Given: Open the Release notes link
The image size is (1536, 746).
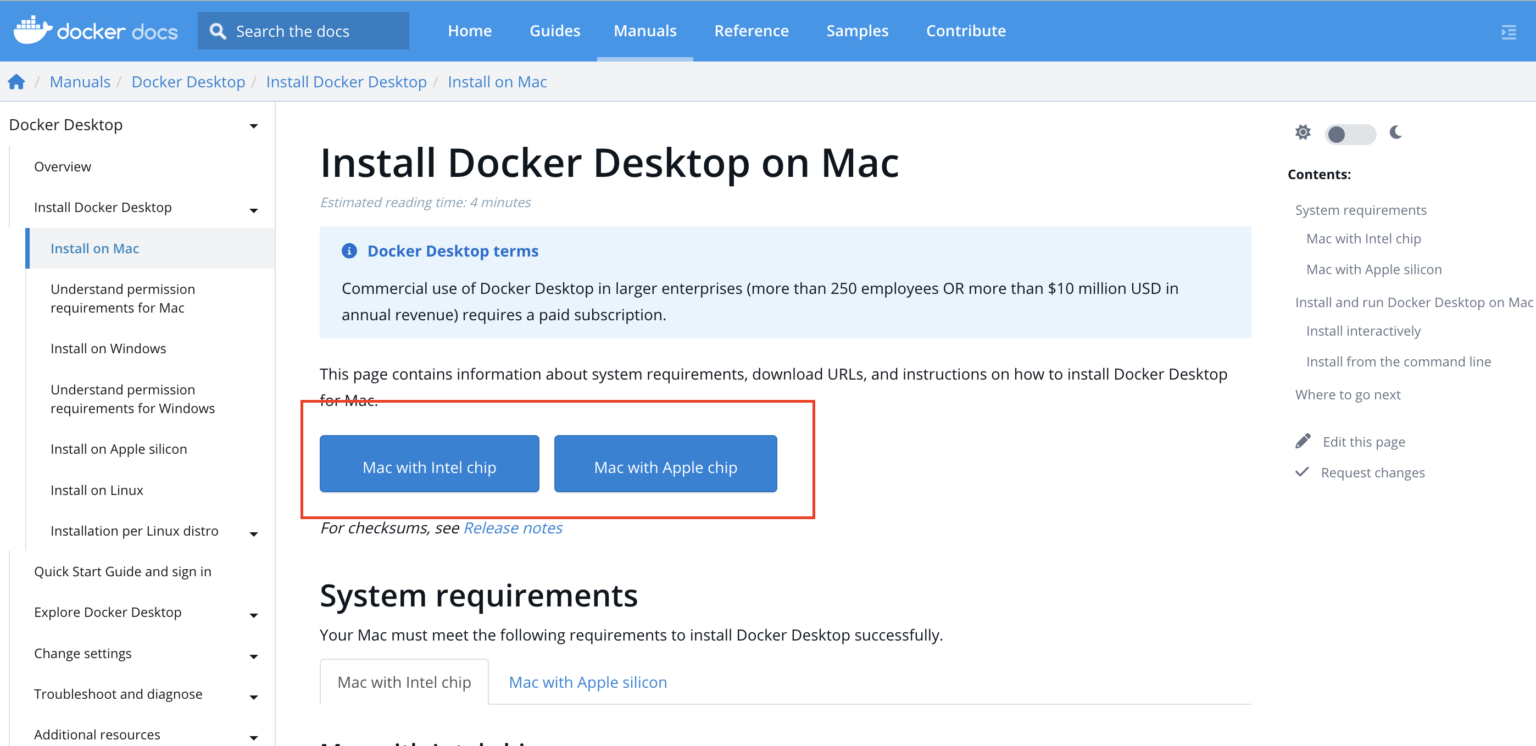Looking at the screenshot, I should pos(512,528).
